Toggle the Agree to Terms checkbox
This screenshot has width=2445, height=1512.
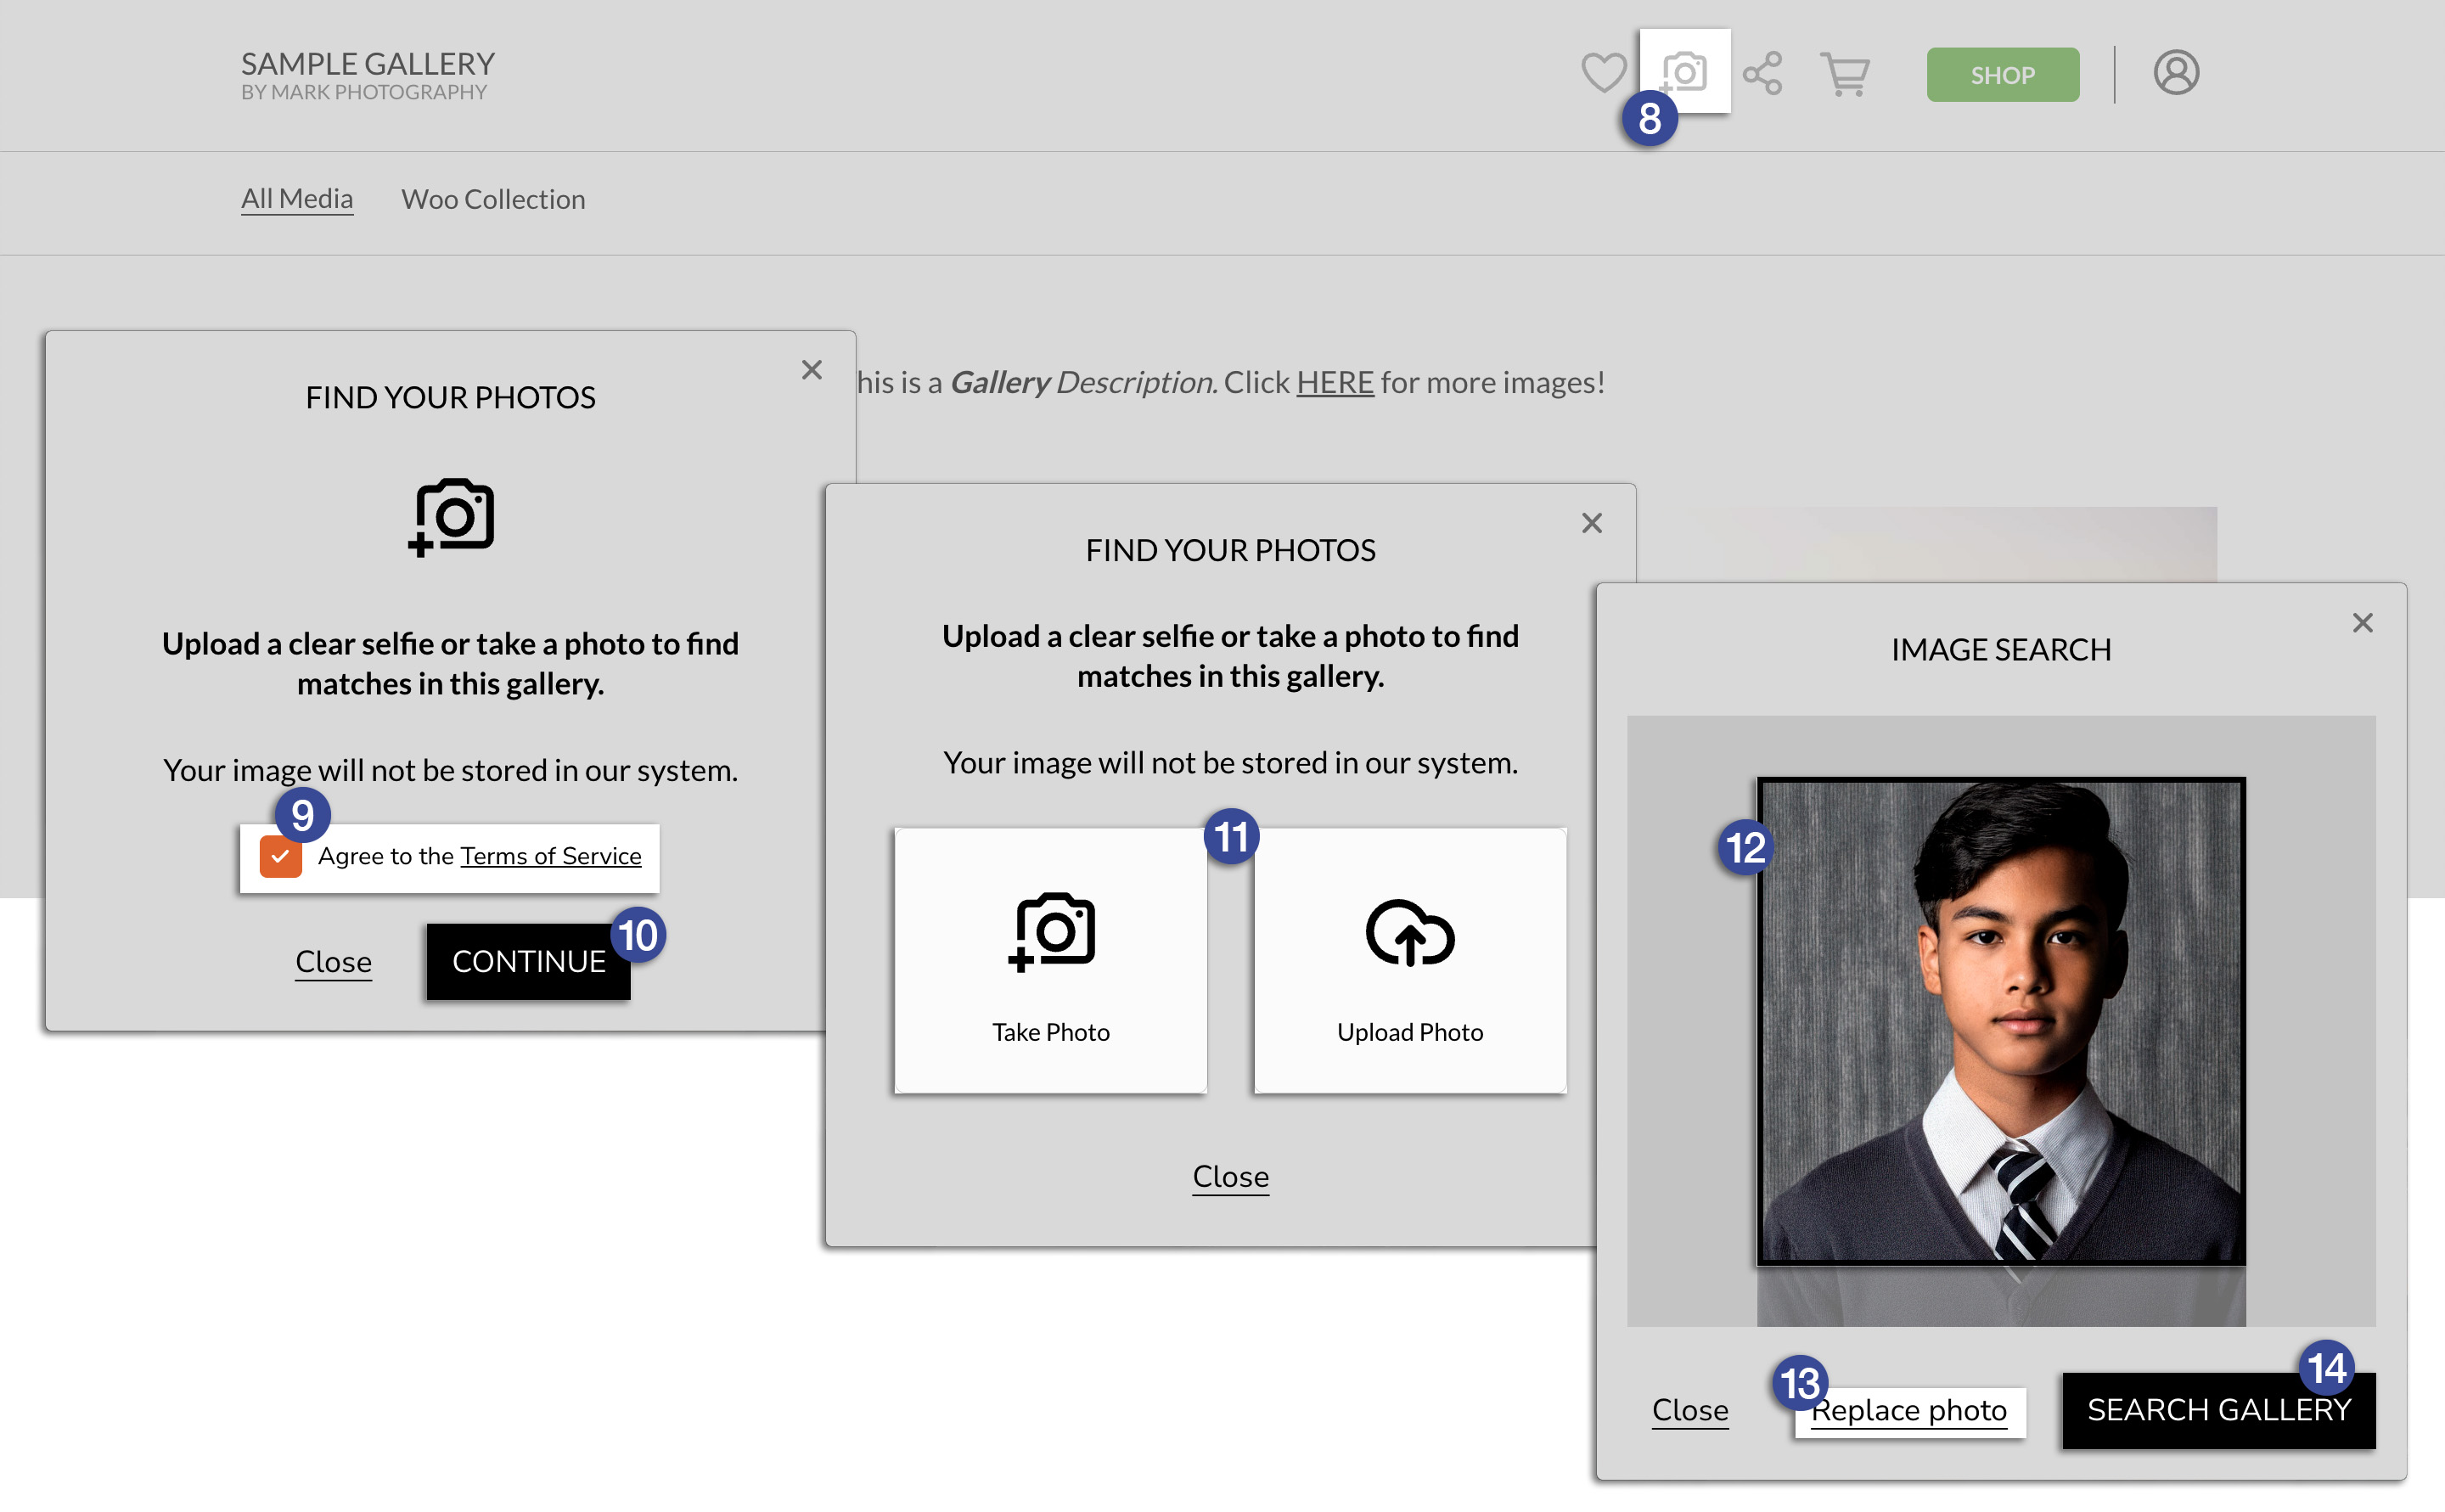tap(280, 857)
